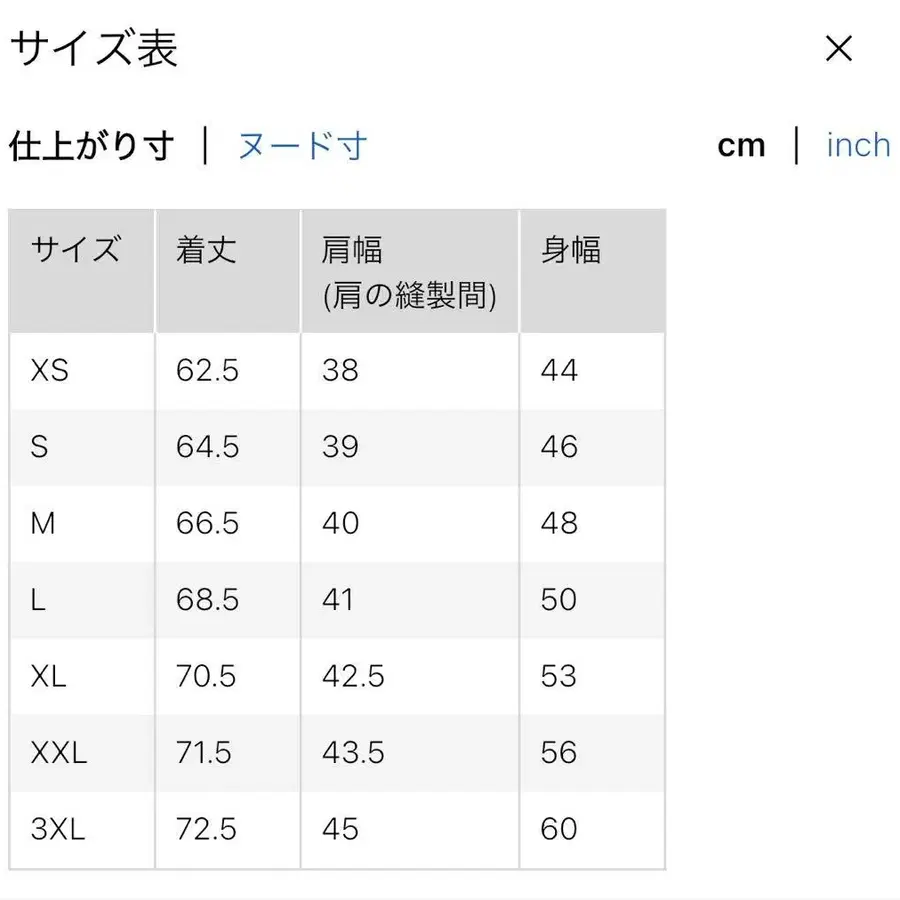Click the 肩幅 column header
This screenshot has width=900, height=900.
348,250
